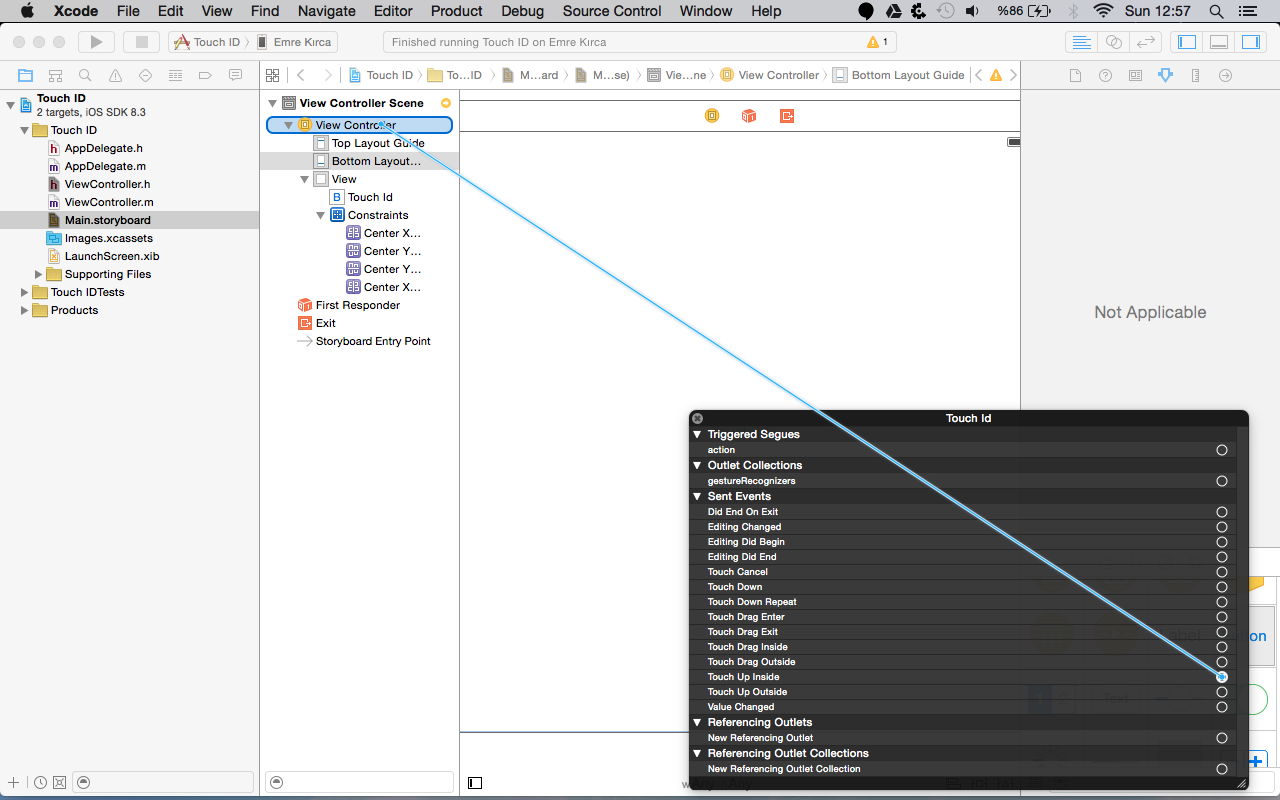Show the Identity inspector
The image size is (1280, 800).
pos(1135,75)
